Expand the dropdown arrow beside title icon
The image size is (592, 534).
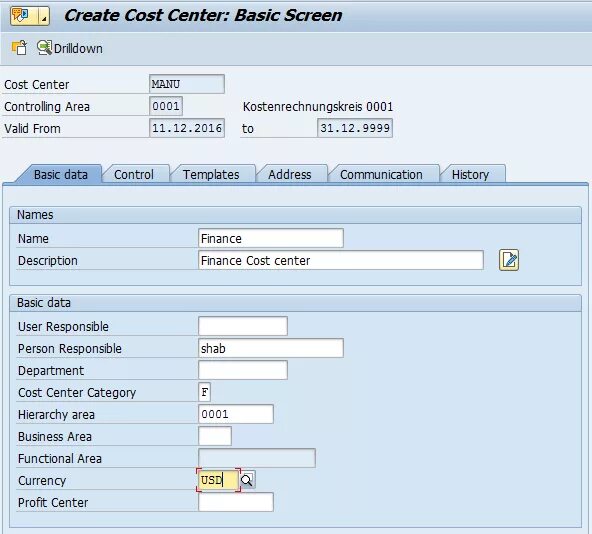click(44, 15)
